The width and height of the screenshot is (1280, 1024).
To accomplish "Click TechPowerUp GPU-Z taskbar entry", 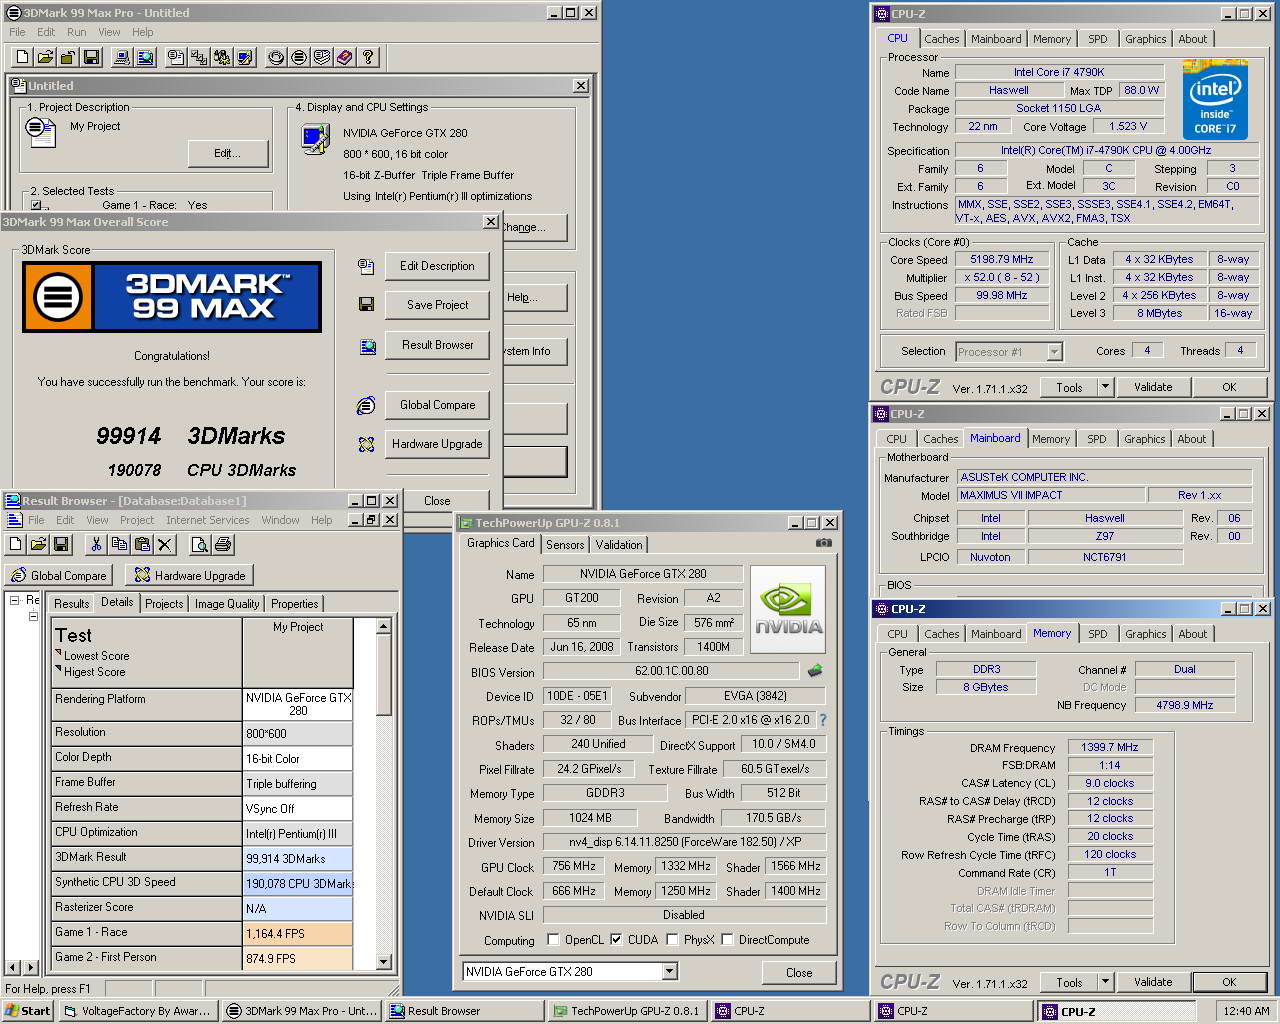I will [x=626, y=1011].
